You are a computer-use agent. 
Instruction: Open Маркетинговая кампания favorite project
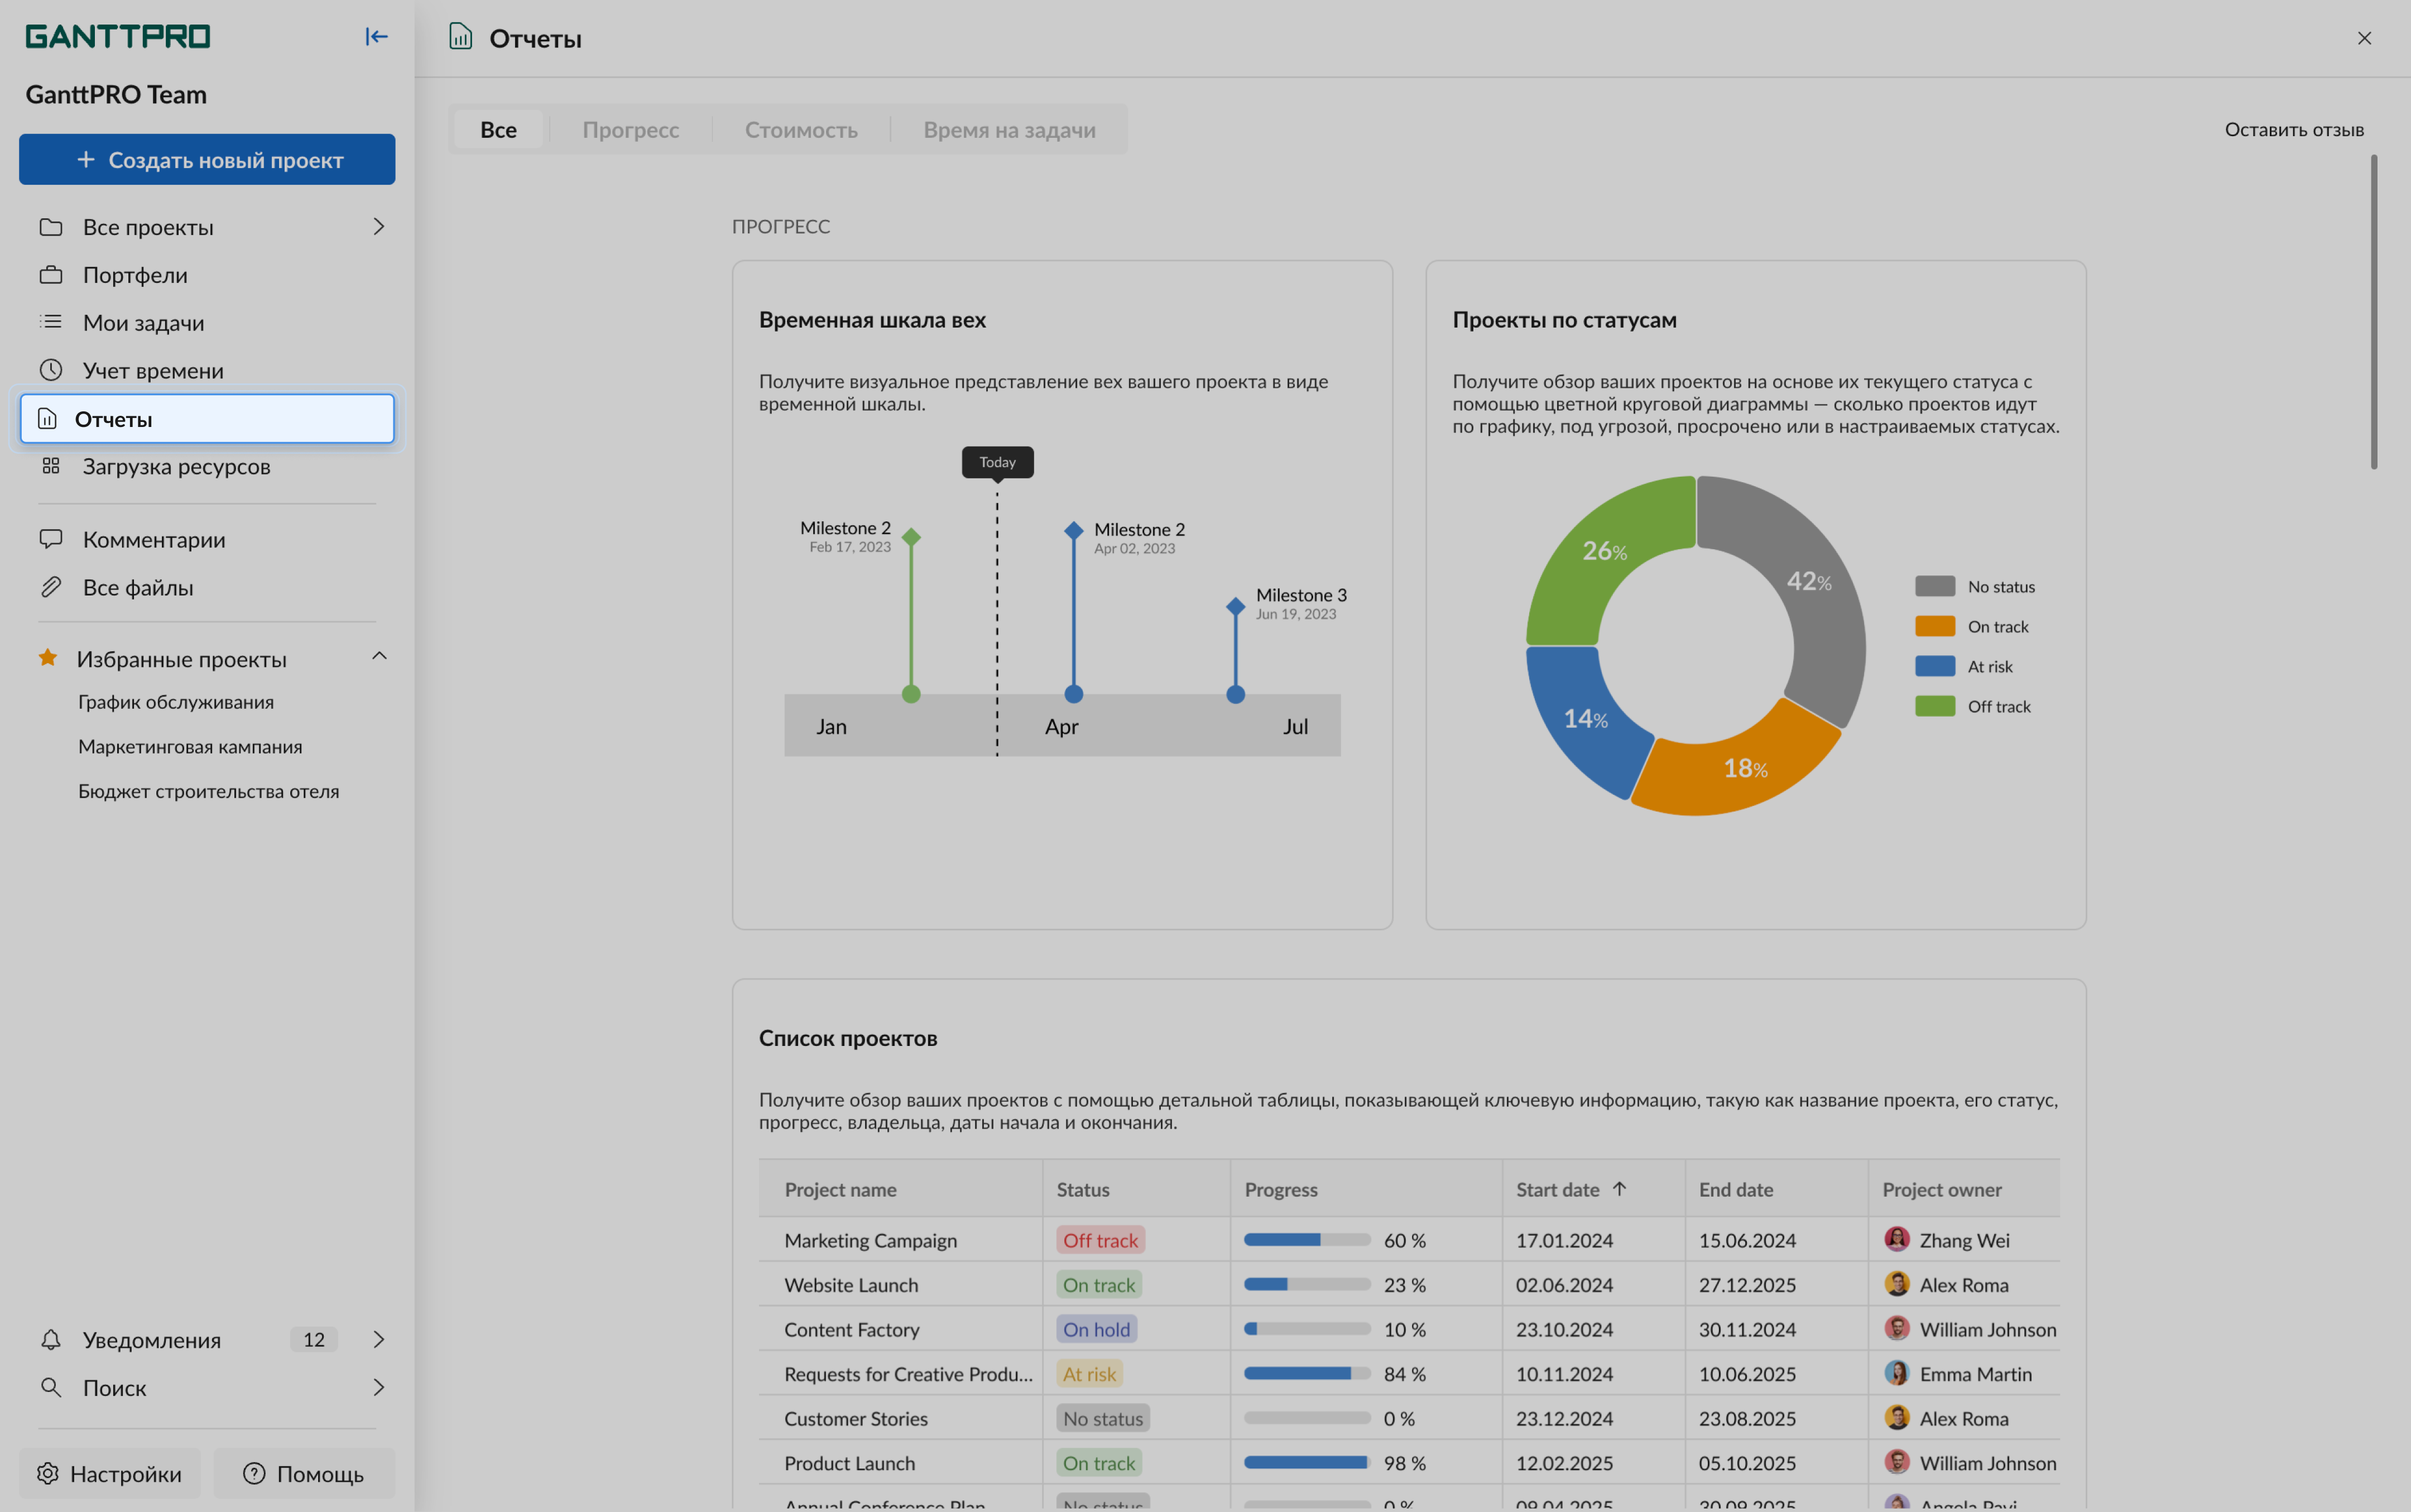click(190, 747)
